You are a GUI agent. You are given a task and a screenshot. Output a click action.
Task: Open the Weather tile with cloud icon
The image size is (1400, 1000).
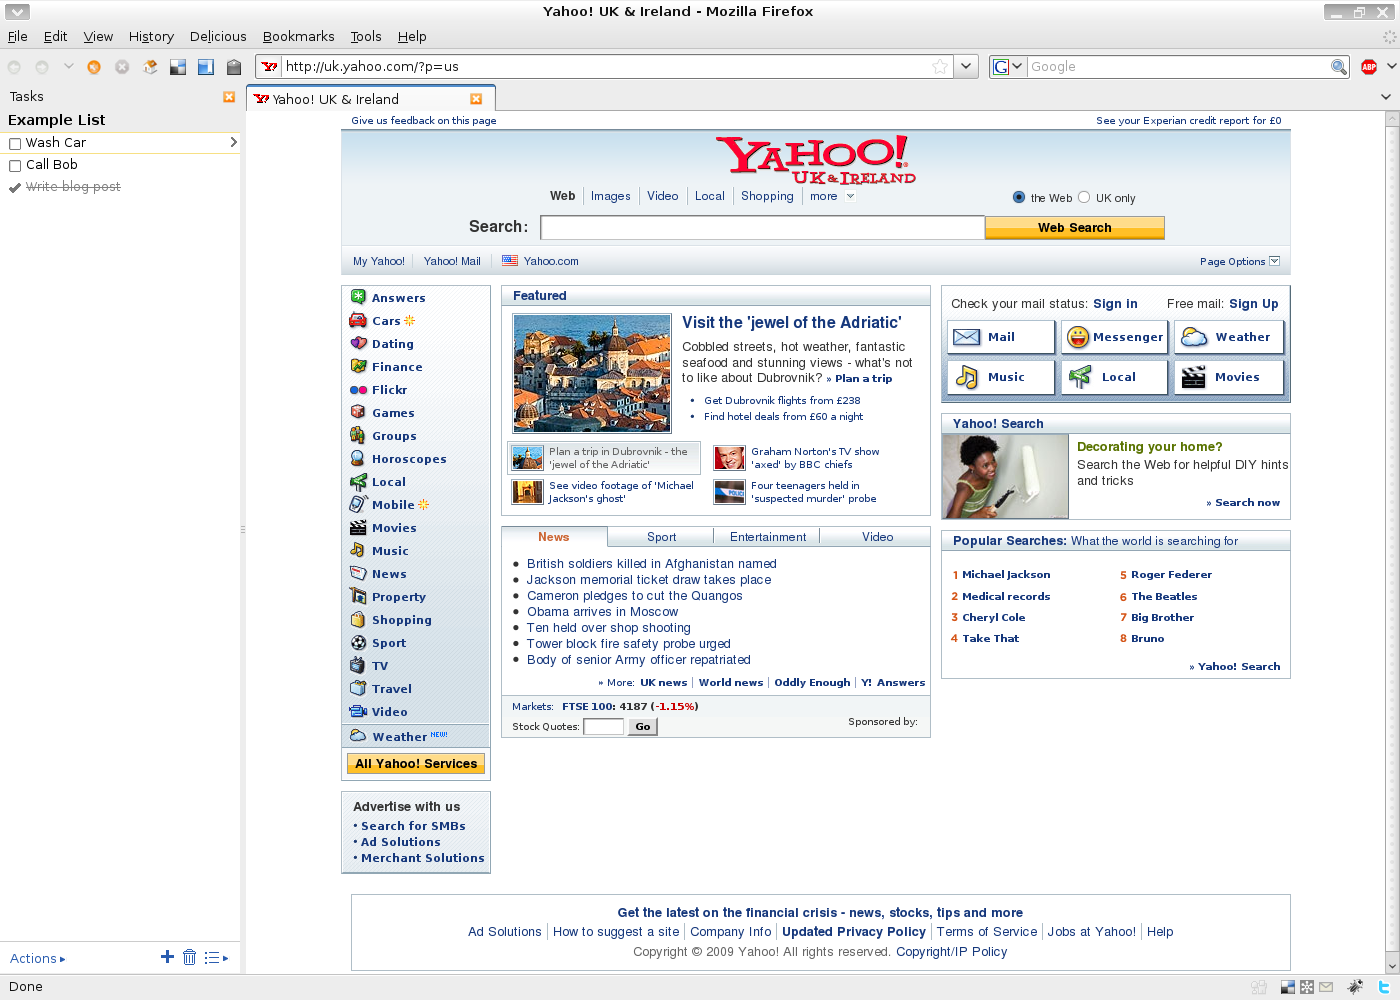tap(1229, 337)
